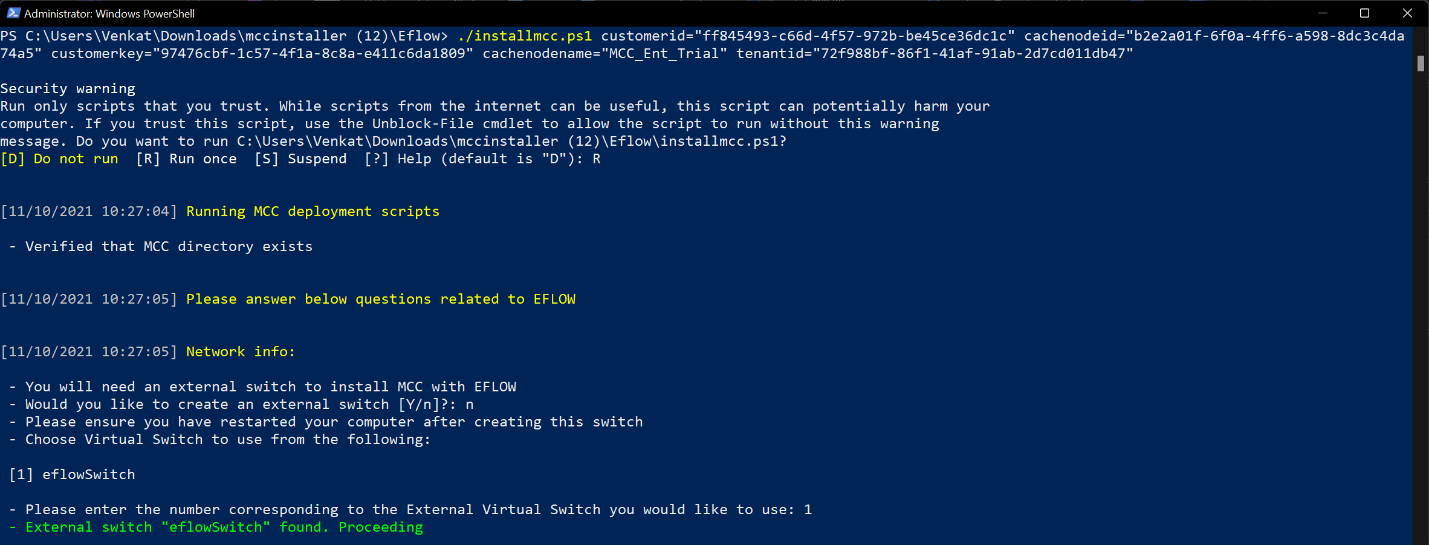This screenshot has height=545, width=1429.
Task: Click the "Security warning" heading text
Action: click(68, 88)
